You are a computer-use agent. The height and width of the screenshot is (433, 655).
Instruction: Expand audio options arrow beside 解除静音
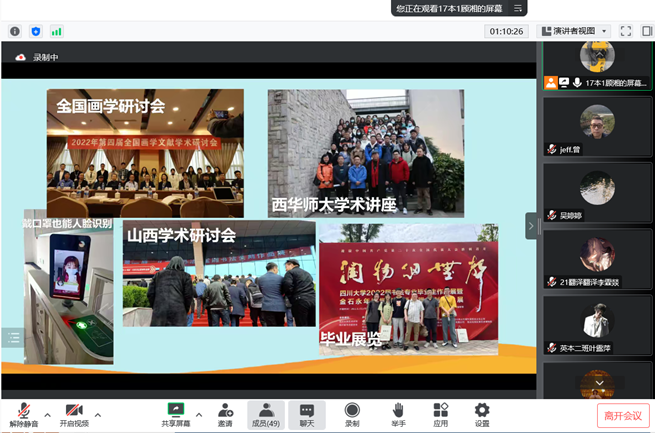pyautogui.click(x=48, y=415)
